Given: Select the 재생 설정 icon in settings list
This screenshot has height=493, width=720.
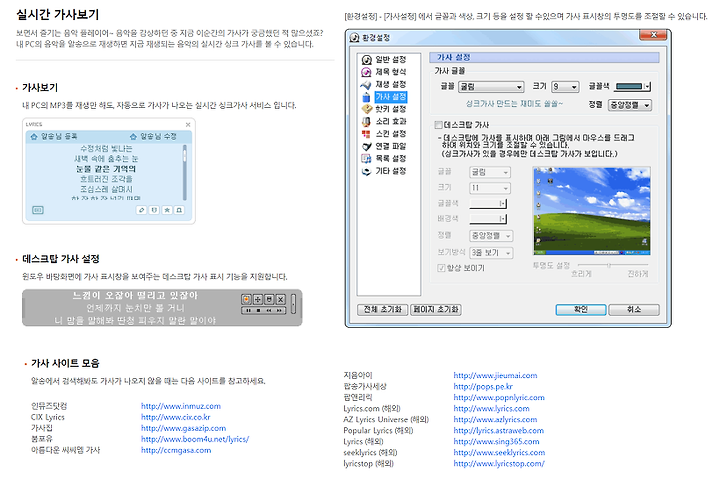Looking at the screenshot, I should pyautogui.click(x=366, y=84).
